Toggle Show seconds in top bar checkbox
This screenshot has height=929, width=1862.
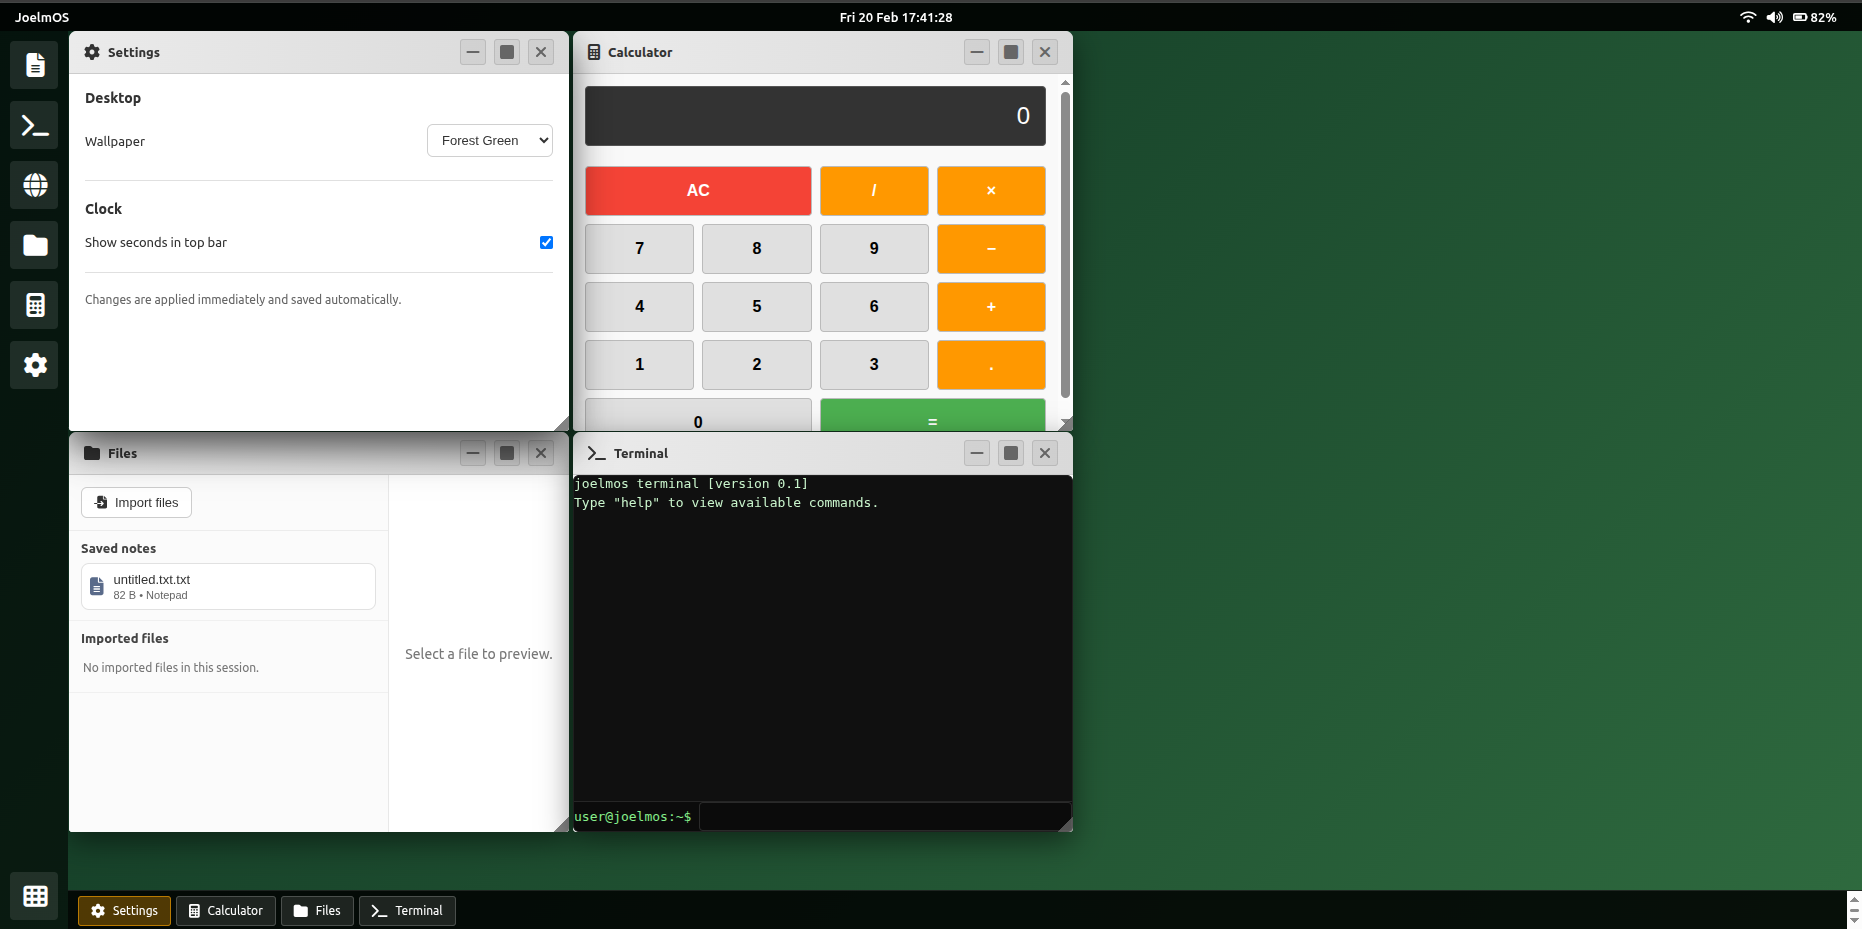tap(546, 243)
